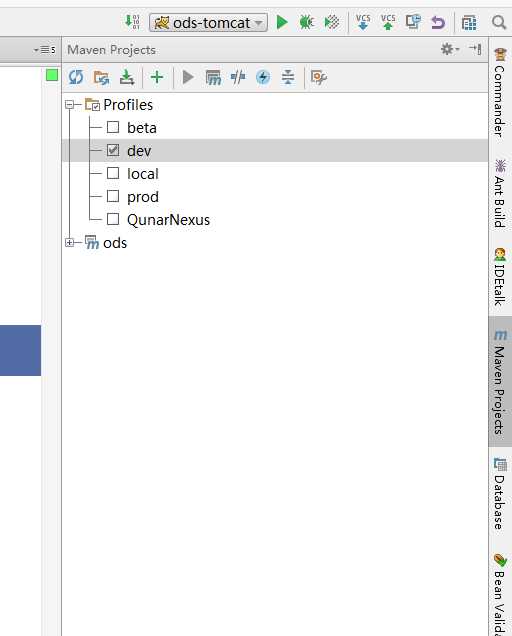Toggle the Maven Projects side tab
Image resolution: width=512 pixels, height=636 pixels.
pyautogui.click(x=500, y=382)
